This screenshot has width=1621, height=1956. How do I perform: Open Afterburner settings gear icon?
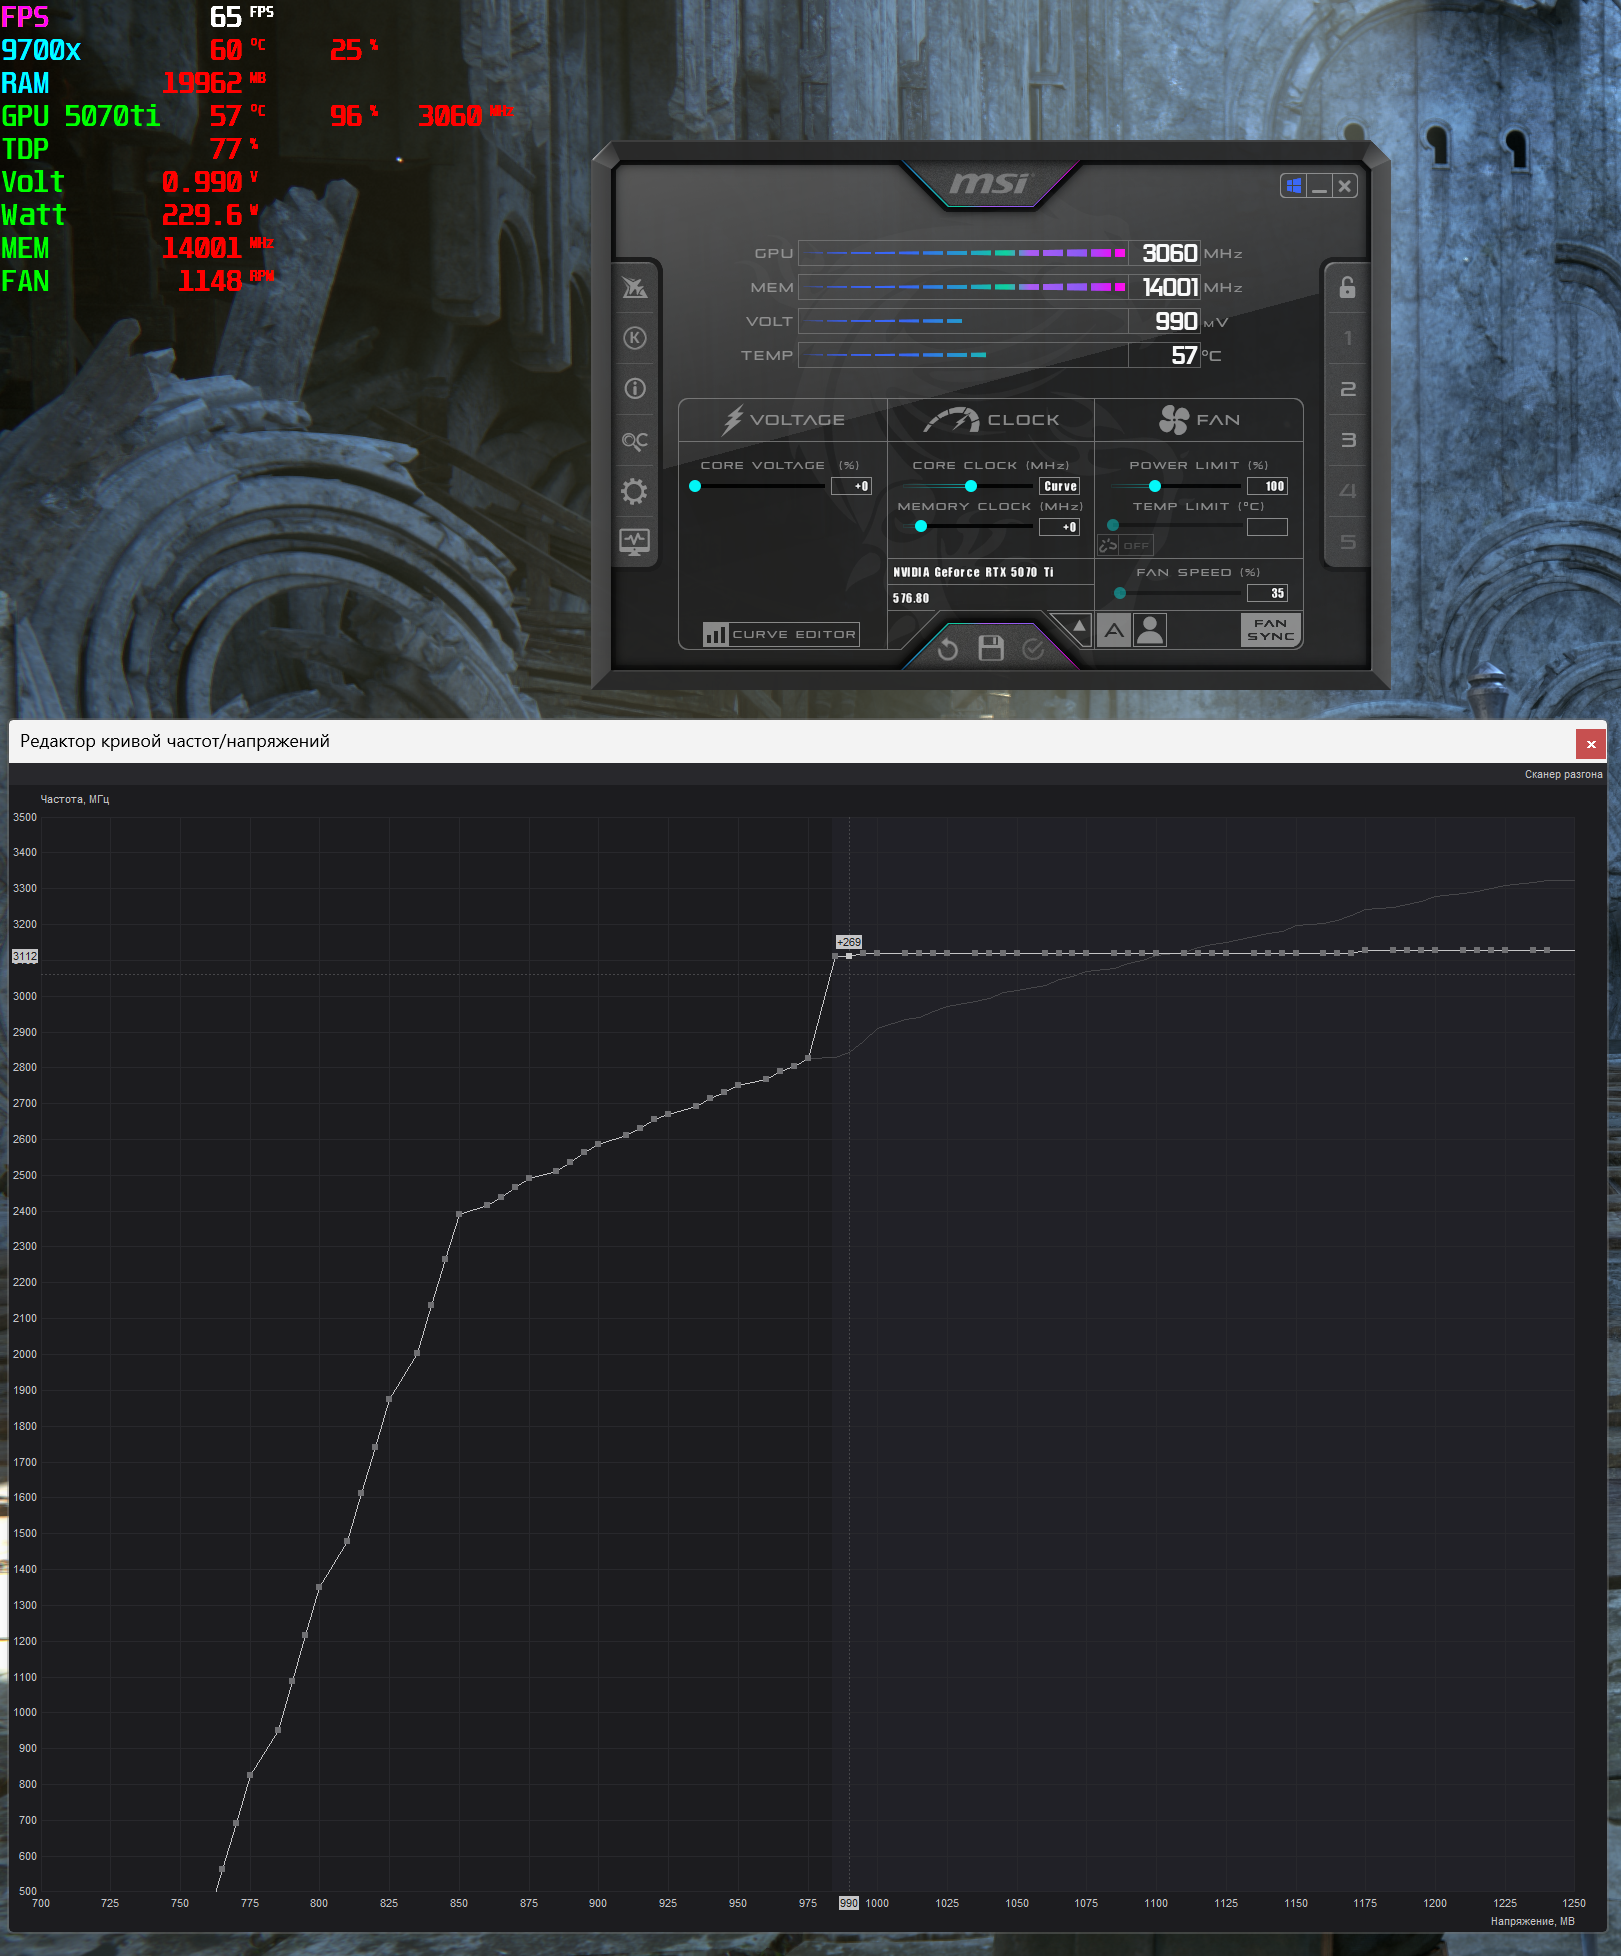pyautogui.click(x=635, y=491)
